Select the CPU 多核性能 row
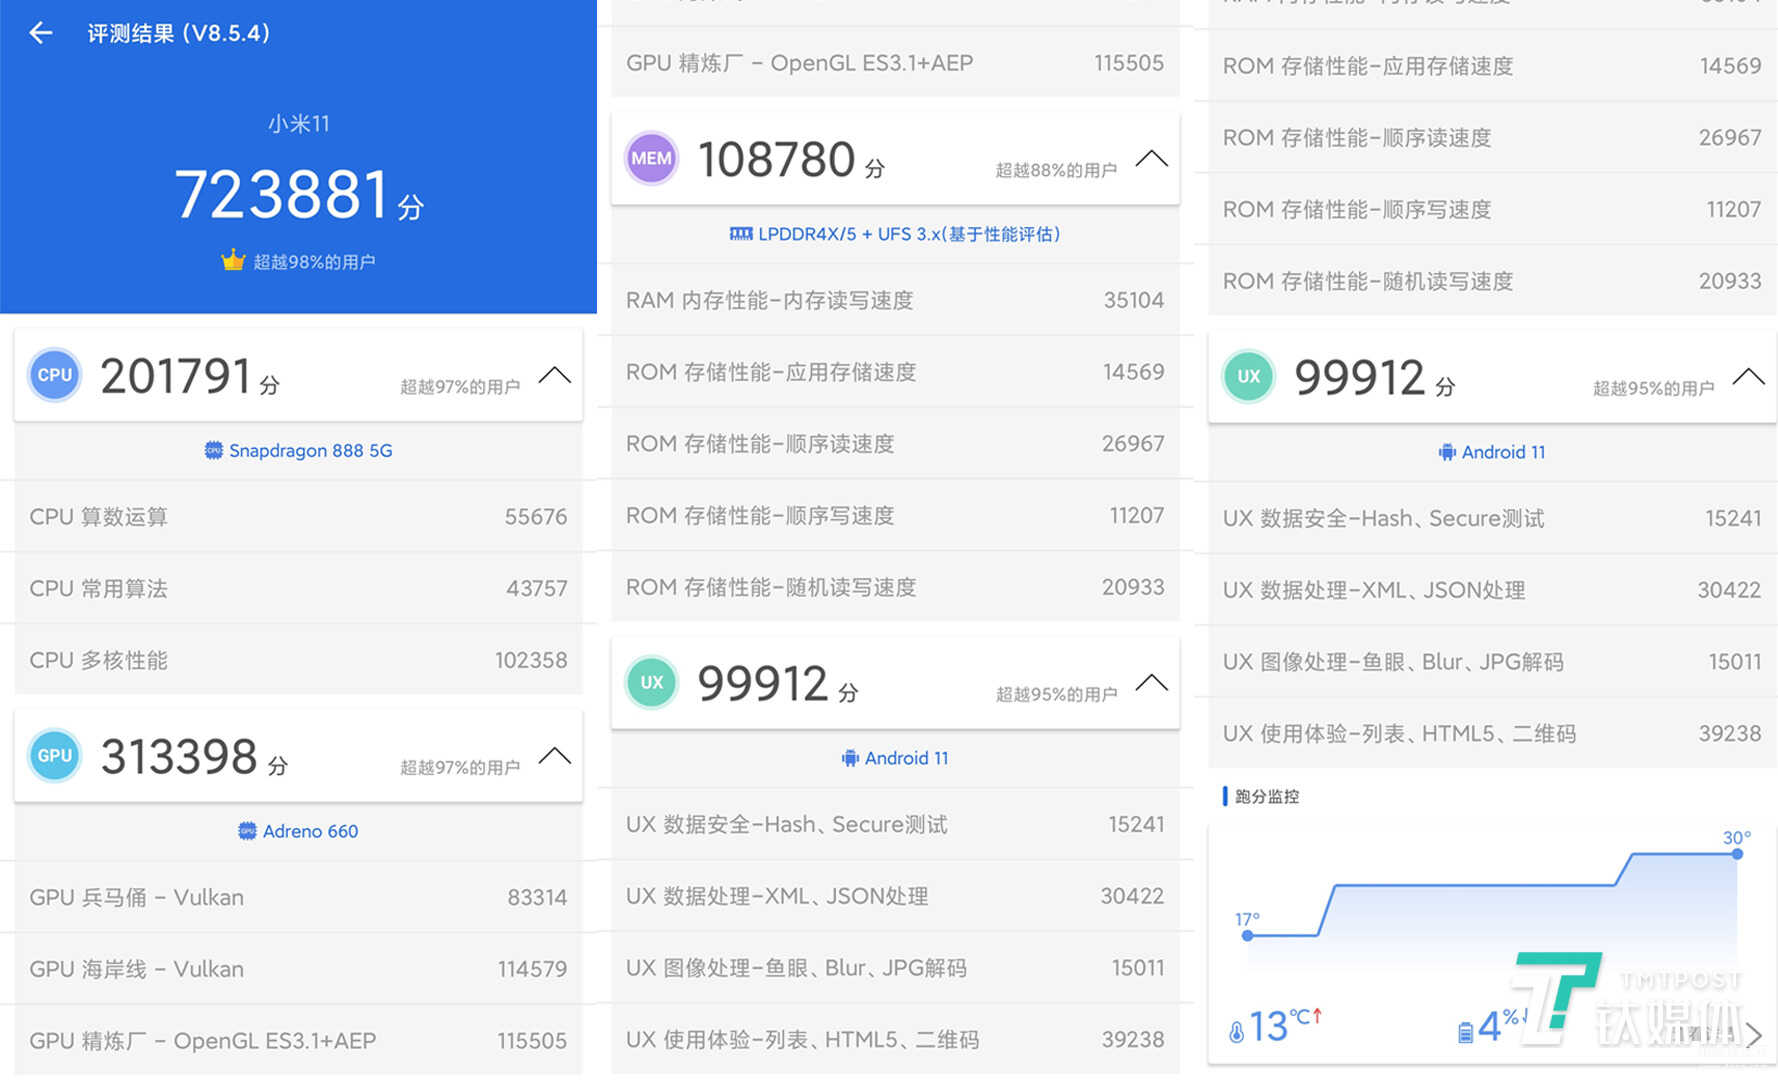Screen dimensions: 1778x1080 (298, 660)
